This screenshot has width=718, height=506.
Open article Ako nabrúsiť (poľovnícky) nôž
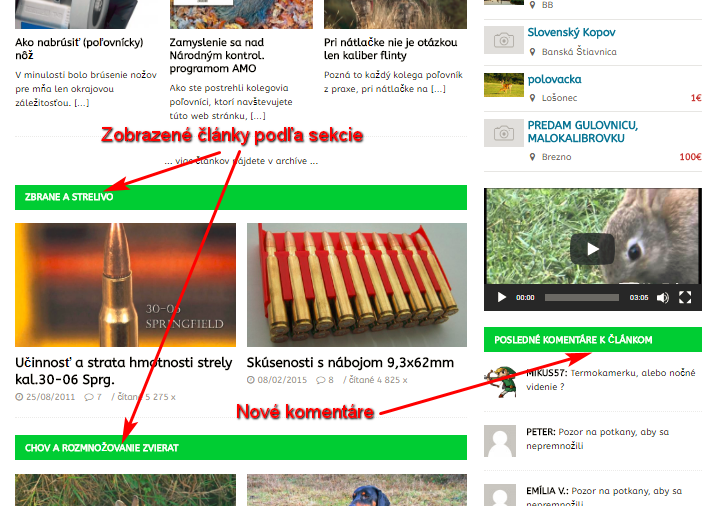click(x=79, y=49)
